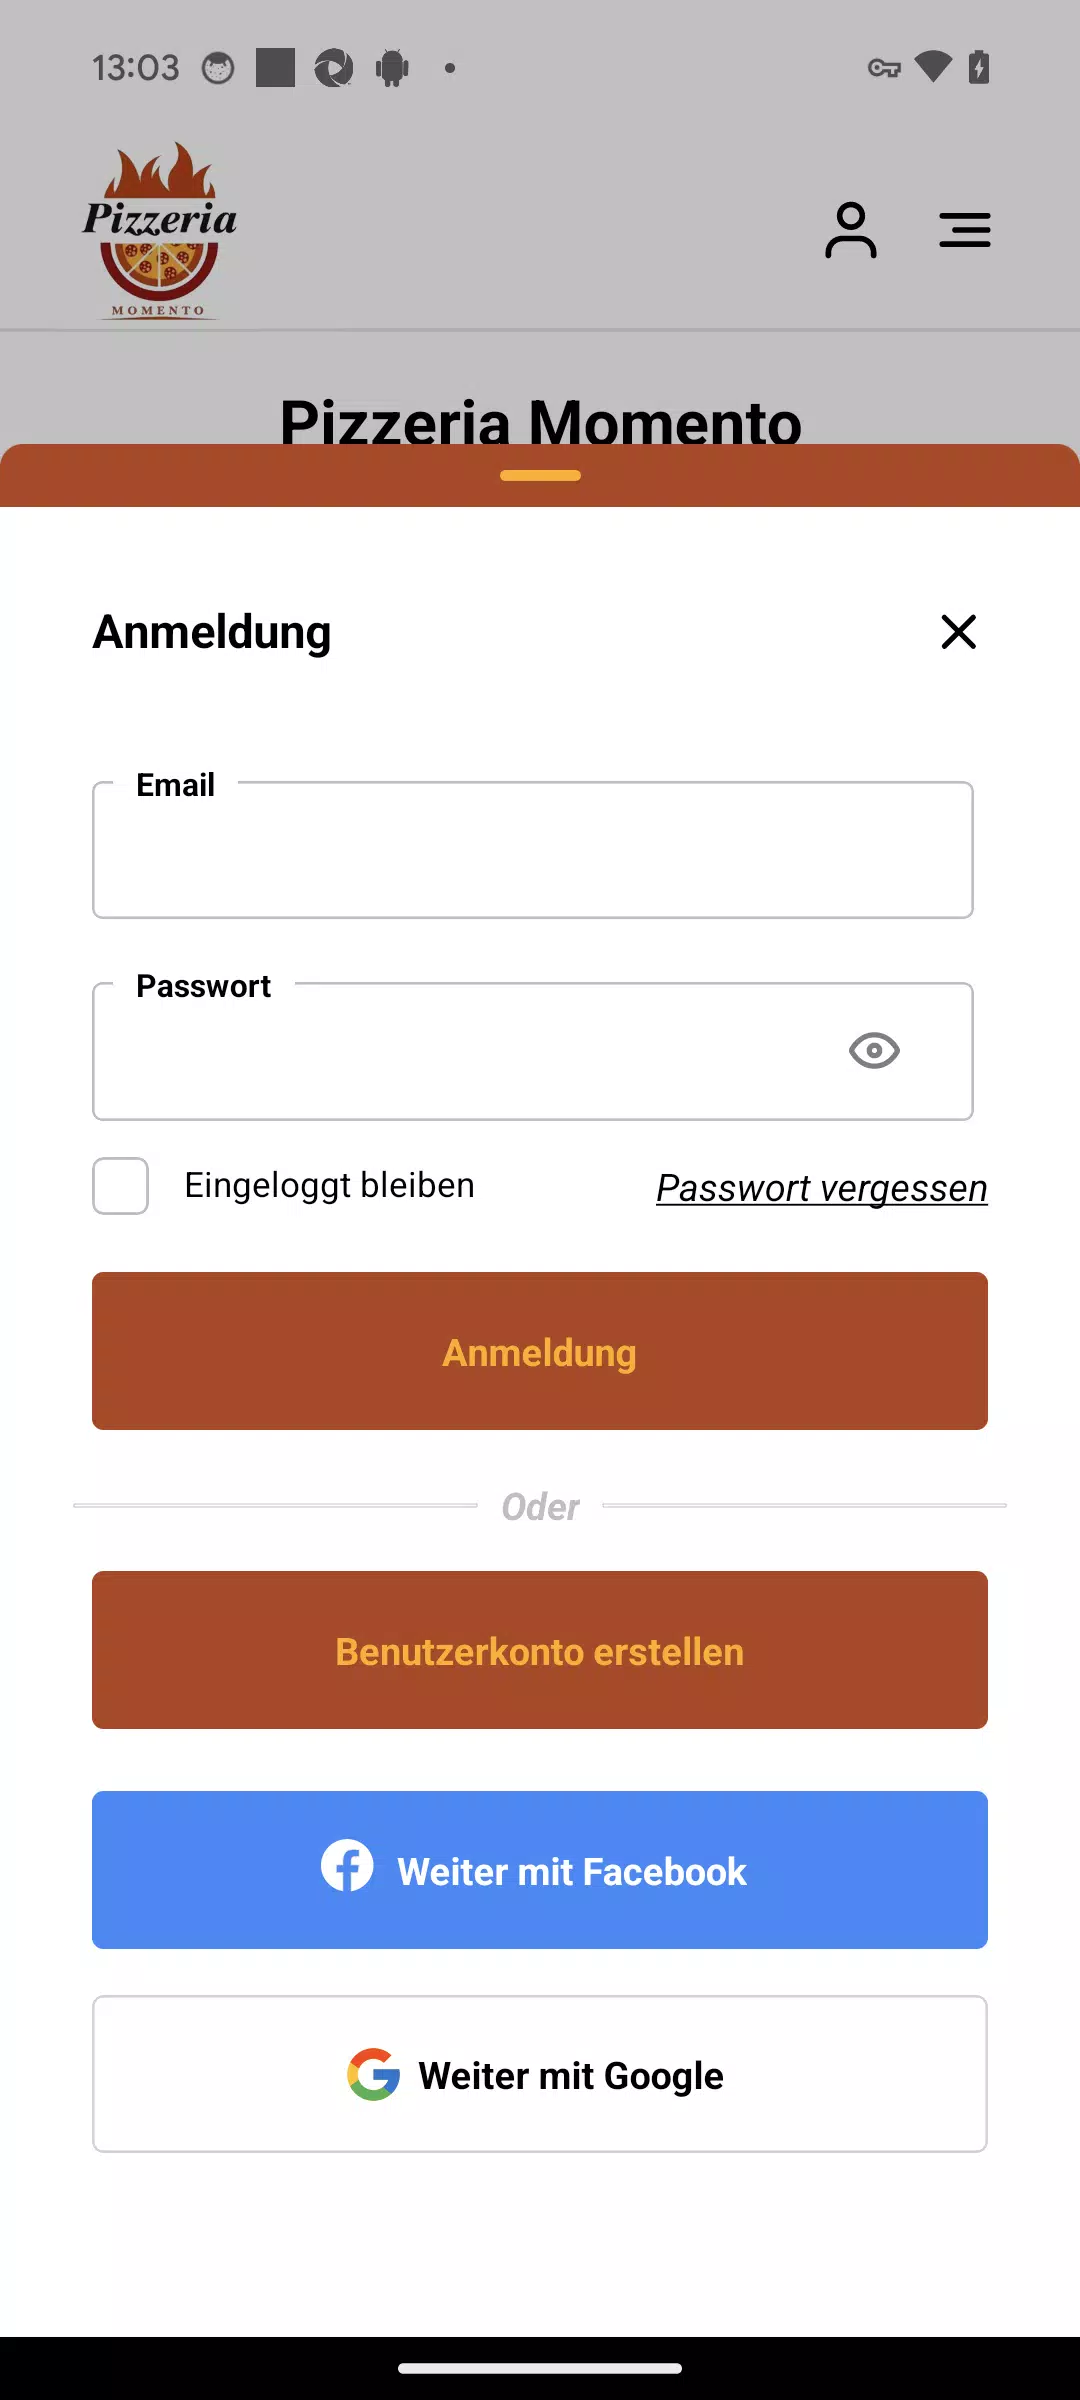The image size is (1080, 2400).
Task: Submit with the Anmeldung button
Action: [540, 1351]
